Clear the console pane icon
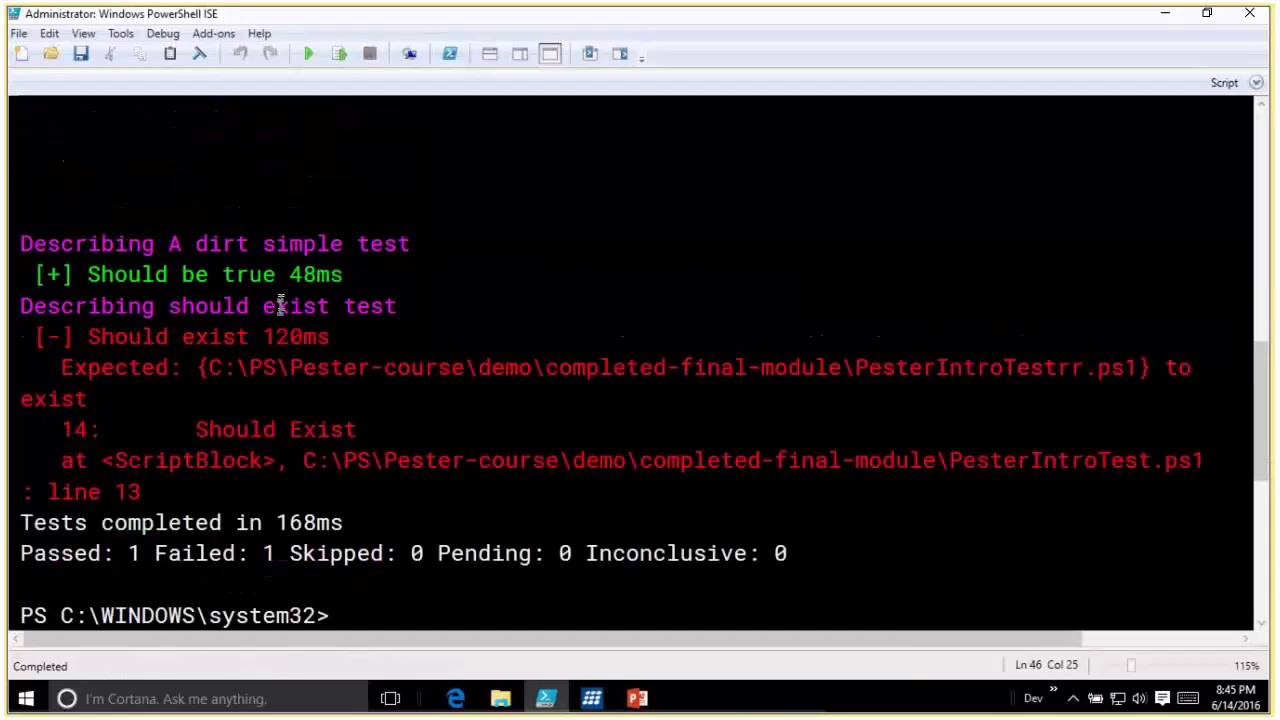This screenshot has width=1280, height=720. pyautogui.click(x=200, y=54)
